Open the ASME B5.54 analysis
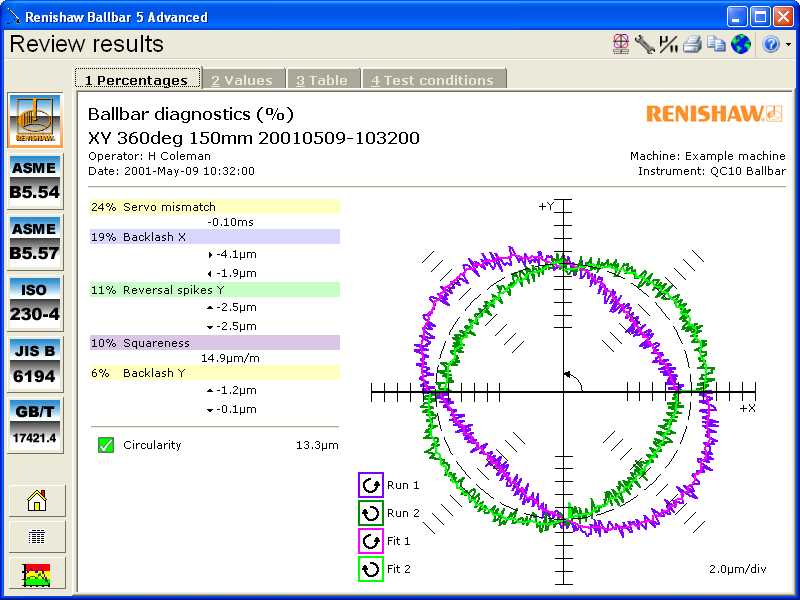The image size is (800, 600). pos(35,180)
